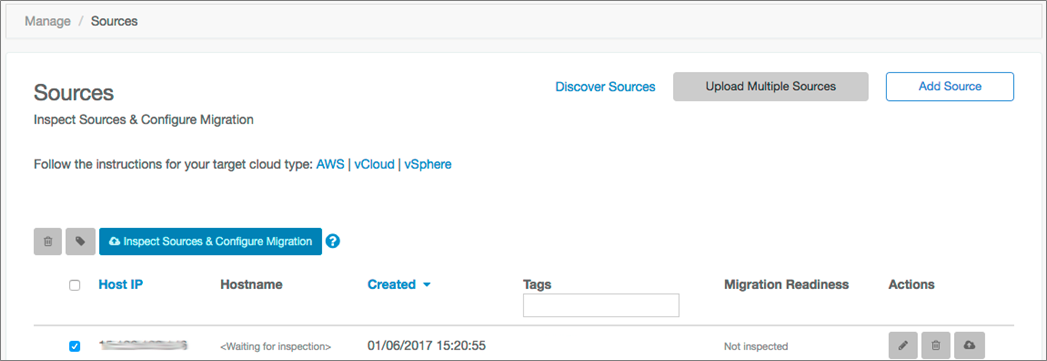The width and height of the screenshot is (1047, 361).
Task: Click the Tags filter input field
Action: (601, 305)
